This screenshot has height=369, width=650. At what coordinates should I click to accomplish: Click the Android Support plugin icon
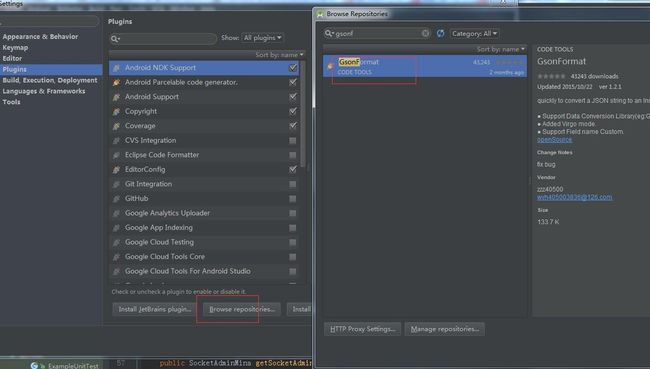tap(116, 97)
